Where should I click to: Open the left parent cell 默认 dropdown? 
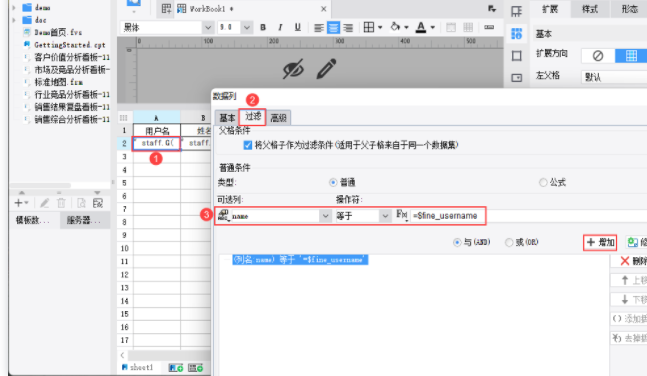coord(614,77)
